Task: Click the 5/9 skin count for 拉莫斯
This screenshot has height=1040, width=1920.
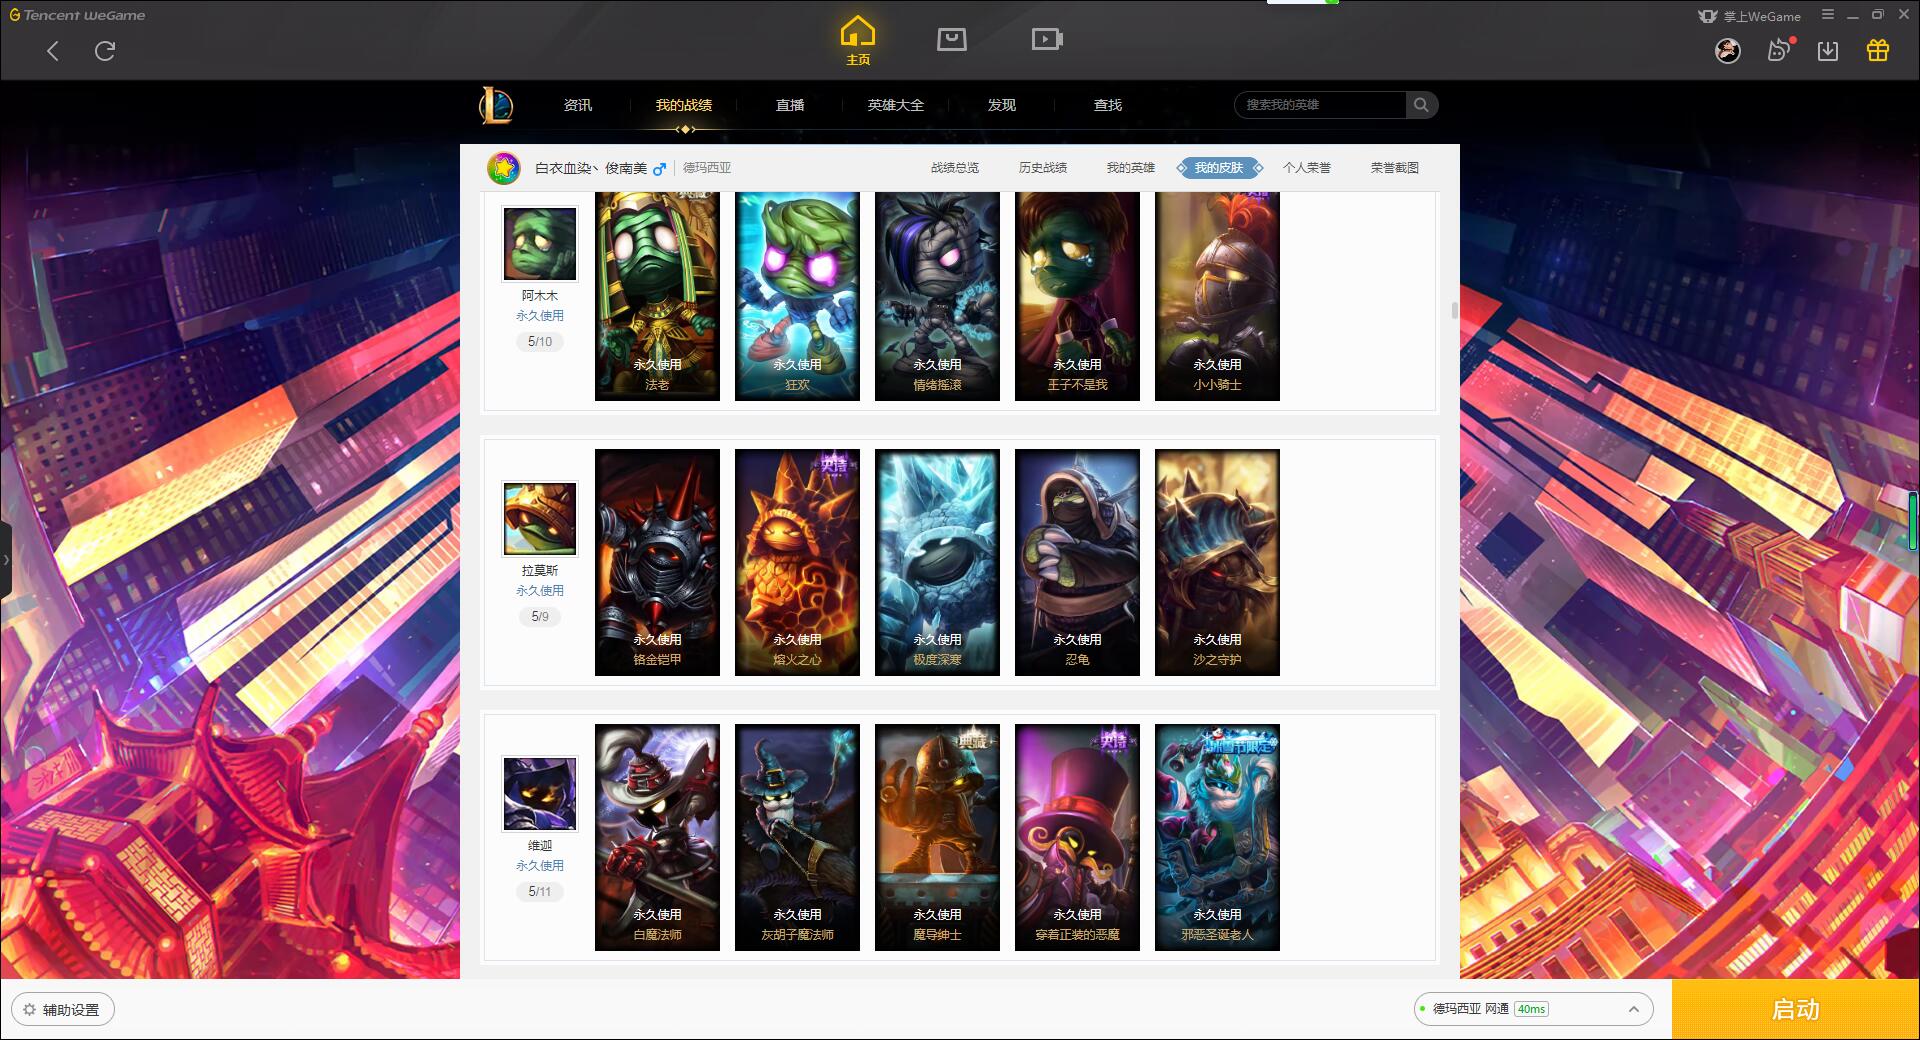Action: (540, 617)
